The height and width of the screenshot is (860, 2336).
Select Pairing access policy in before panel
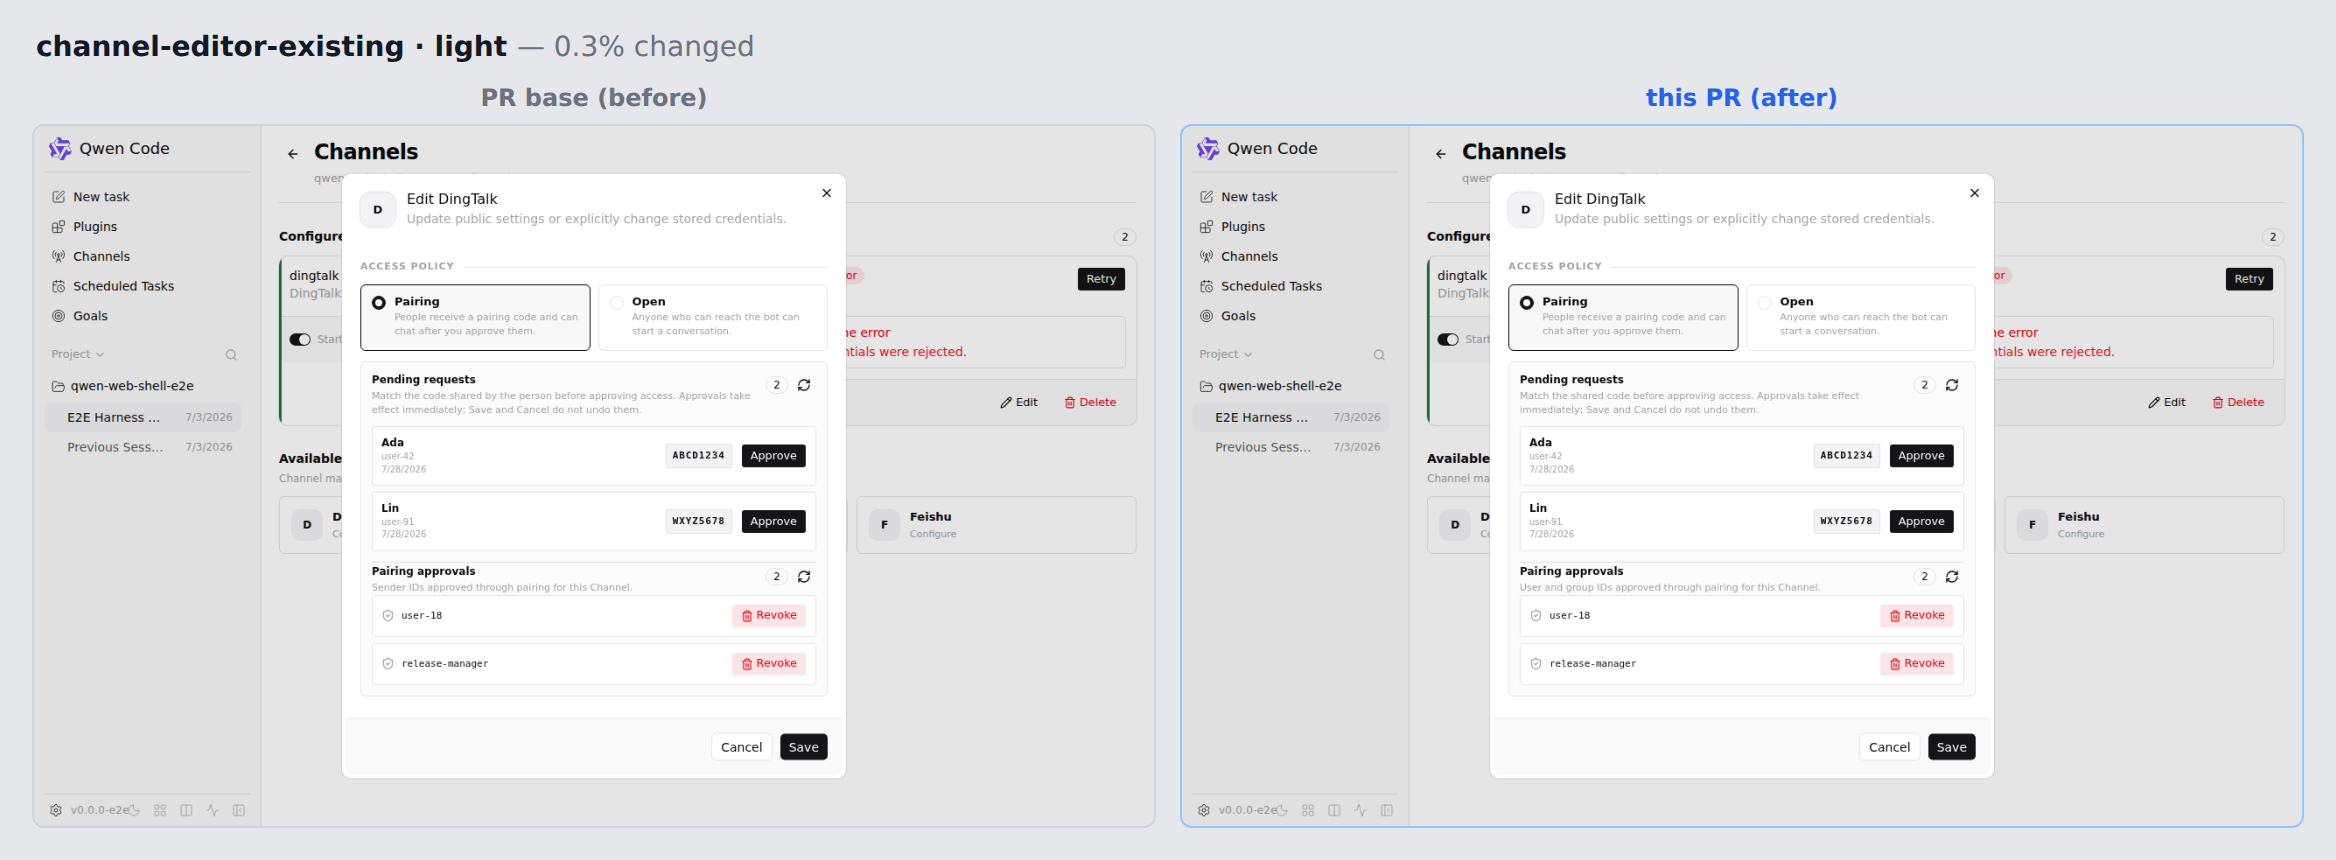click(x=475, y=317)
